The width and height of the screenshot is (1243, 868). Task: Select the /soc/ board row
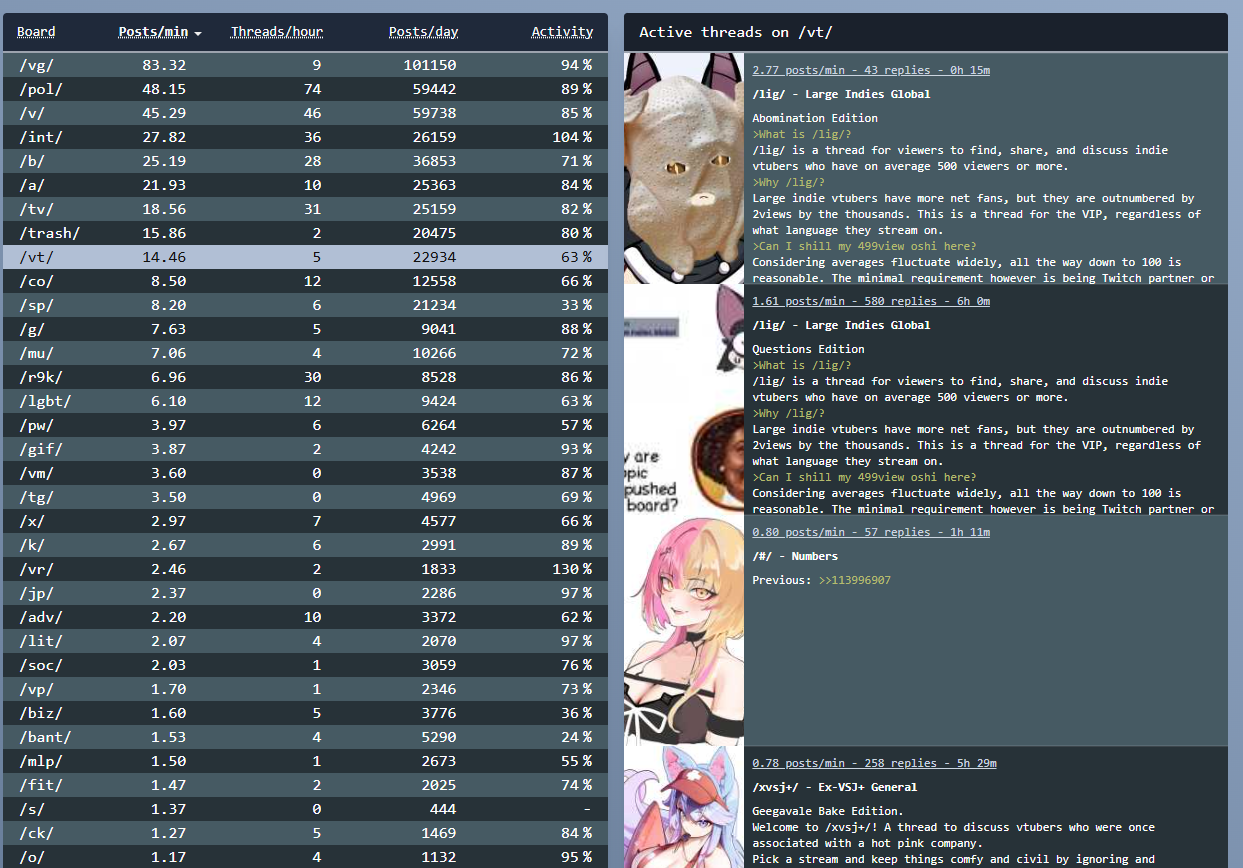pyautogui.click(x=305, y=665)
